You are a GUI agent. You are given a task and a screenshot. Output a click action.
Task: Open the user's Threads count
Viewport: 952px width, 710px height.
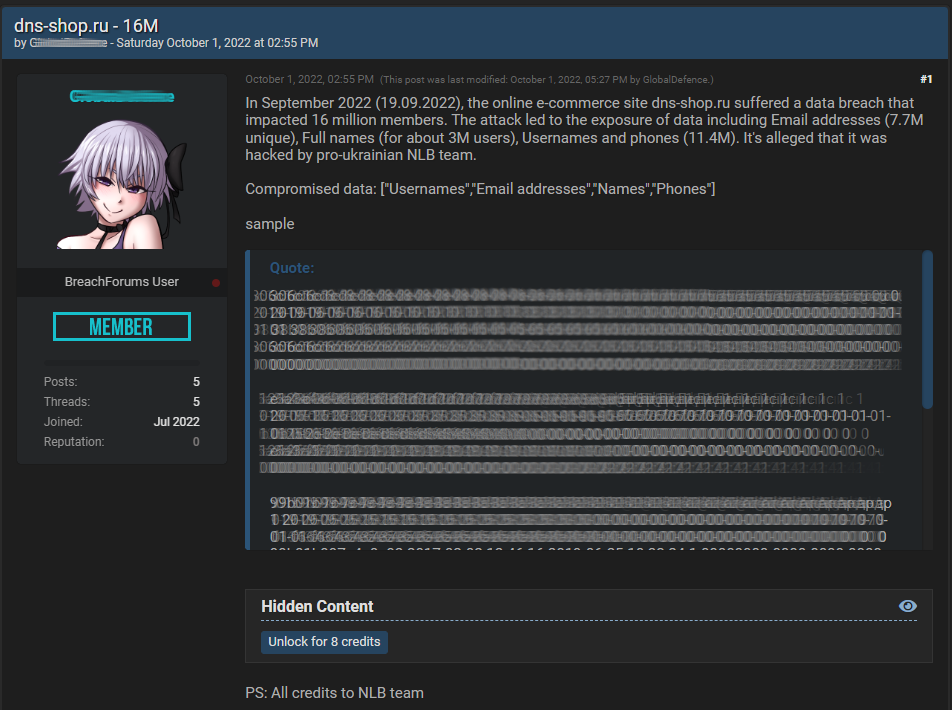pos(196,402)
